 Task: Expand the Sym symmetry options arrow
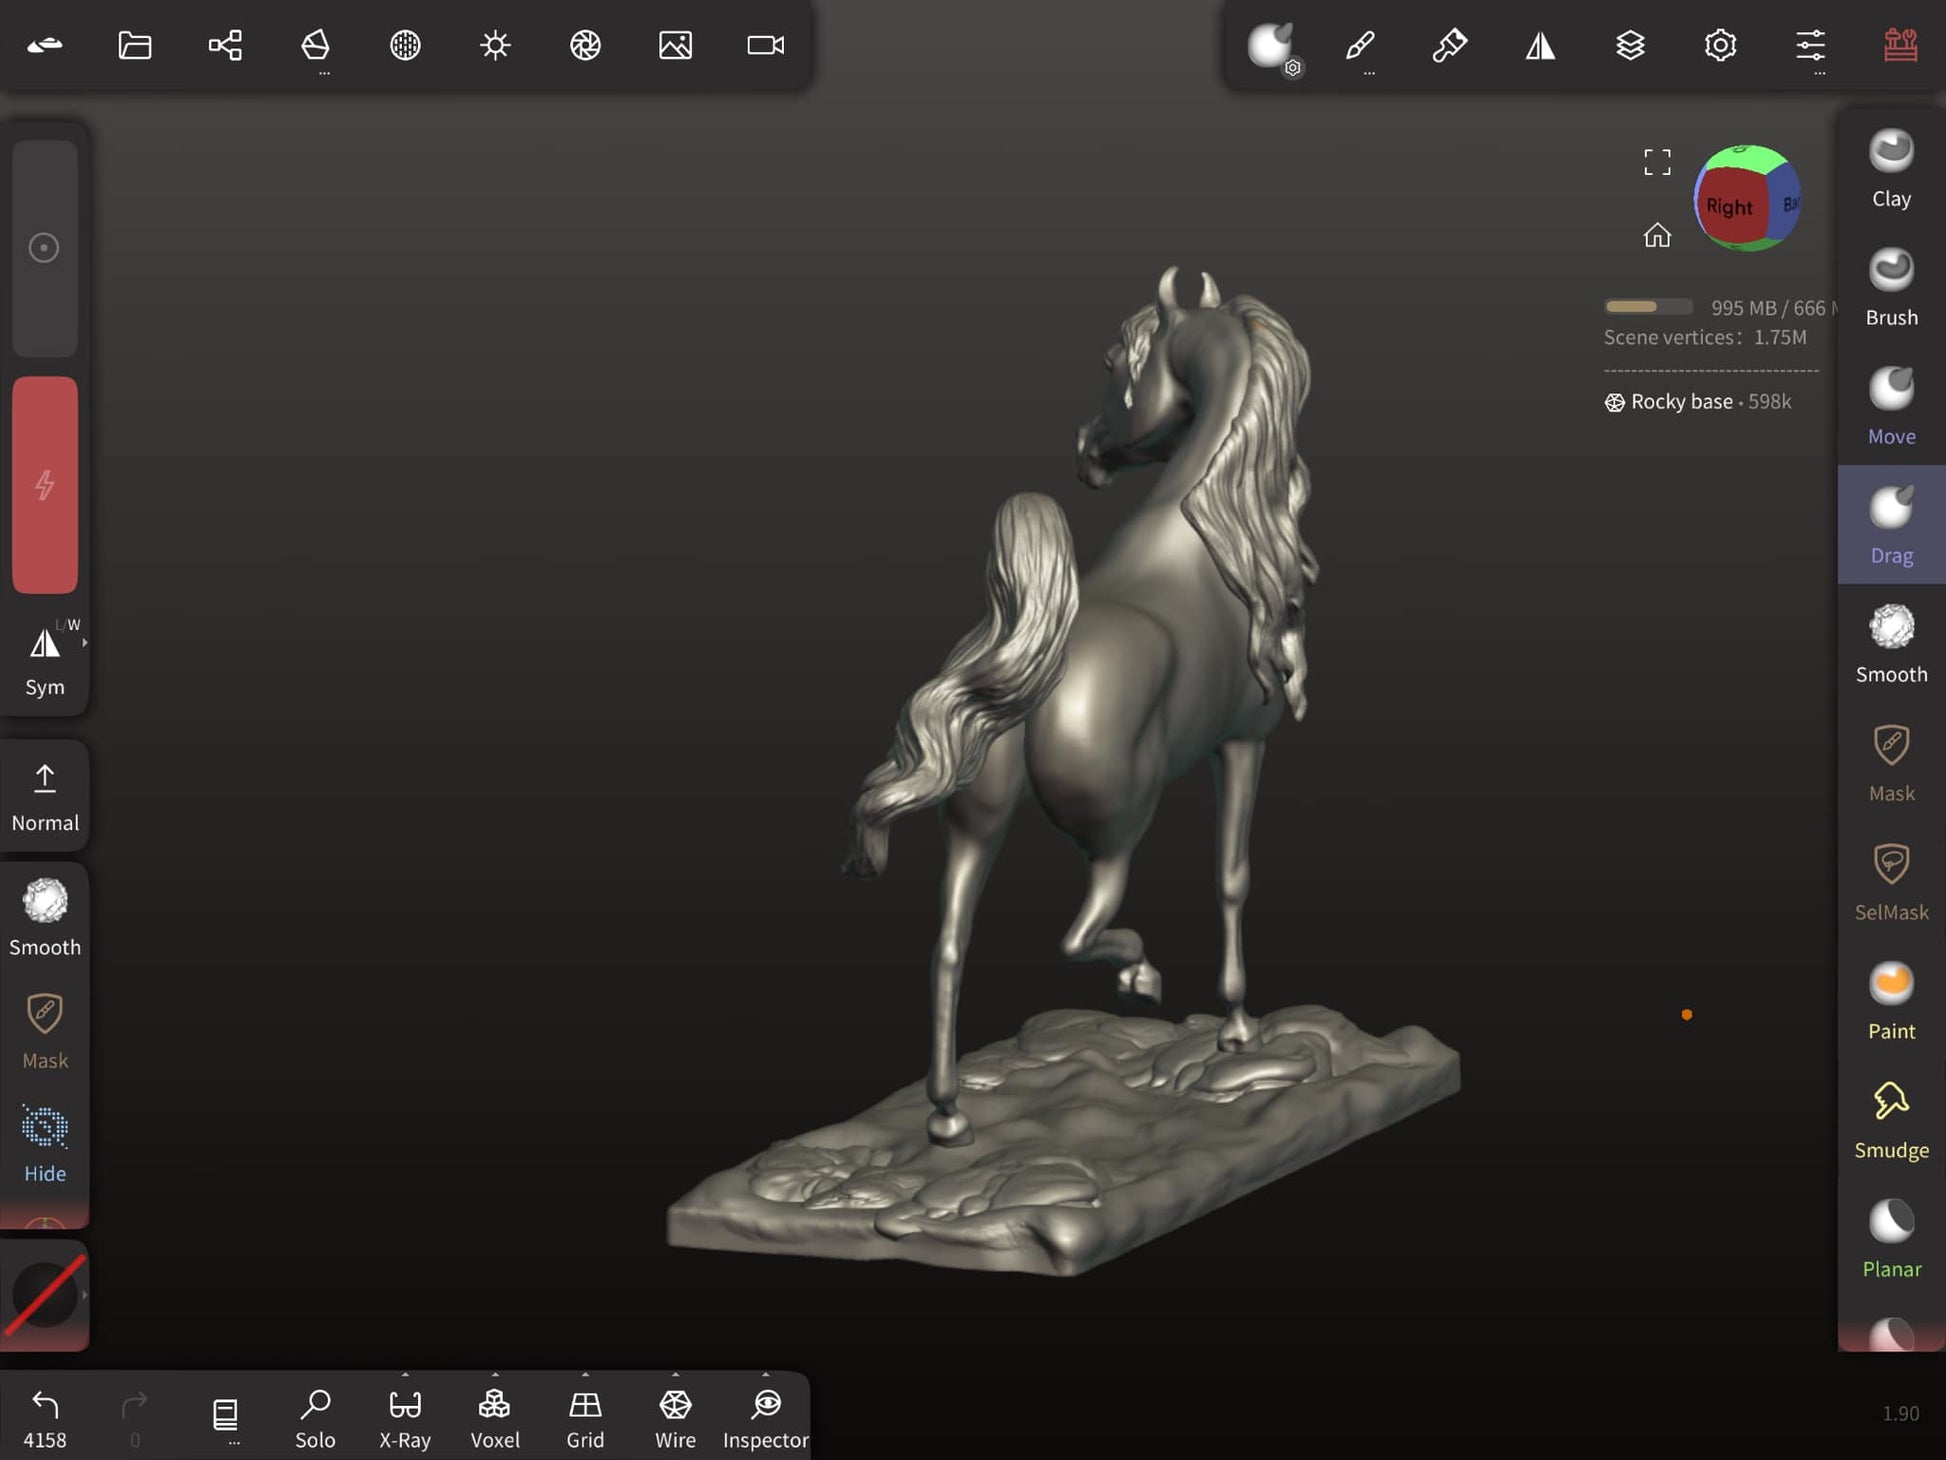click(x=84, y=643)
